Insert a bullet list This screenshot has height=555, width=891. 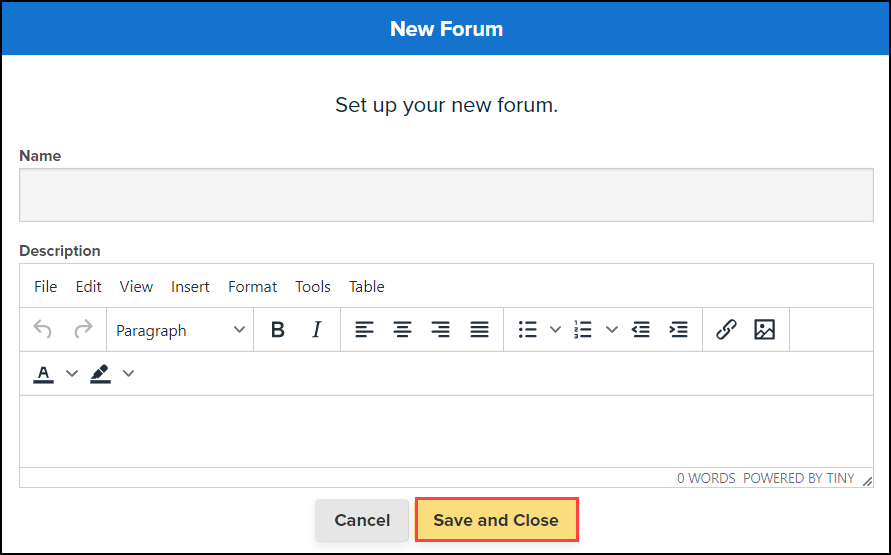click(528, 330)
